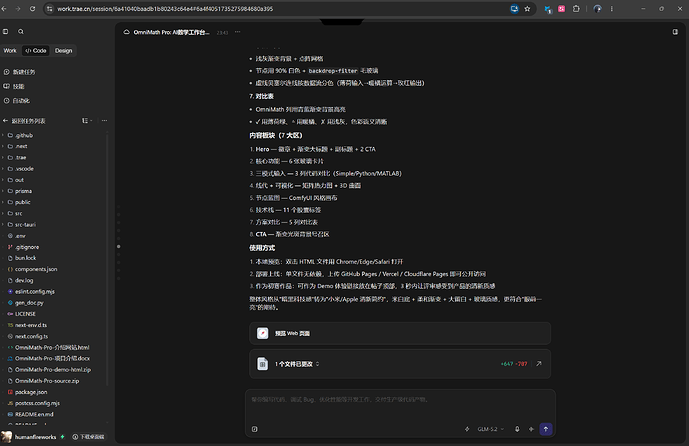The height and width of the screenshot is (446, 689).
Task: Click the browser address bar URL
Action: point(165,9)
